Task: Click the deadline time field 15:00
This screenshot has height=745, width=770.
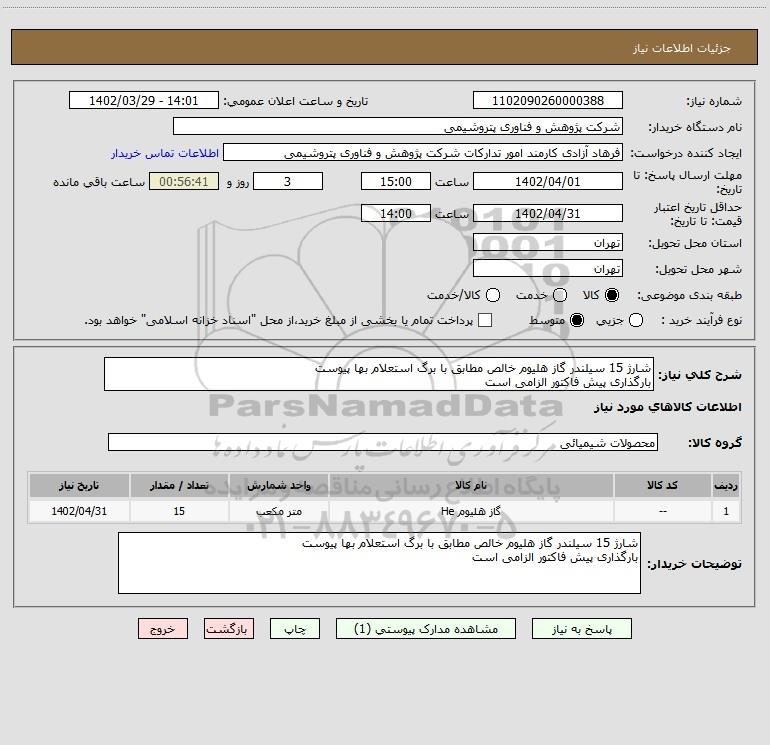Action: point(396,181)
